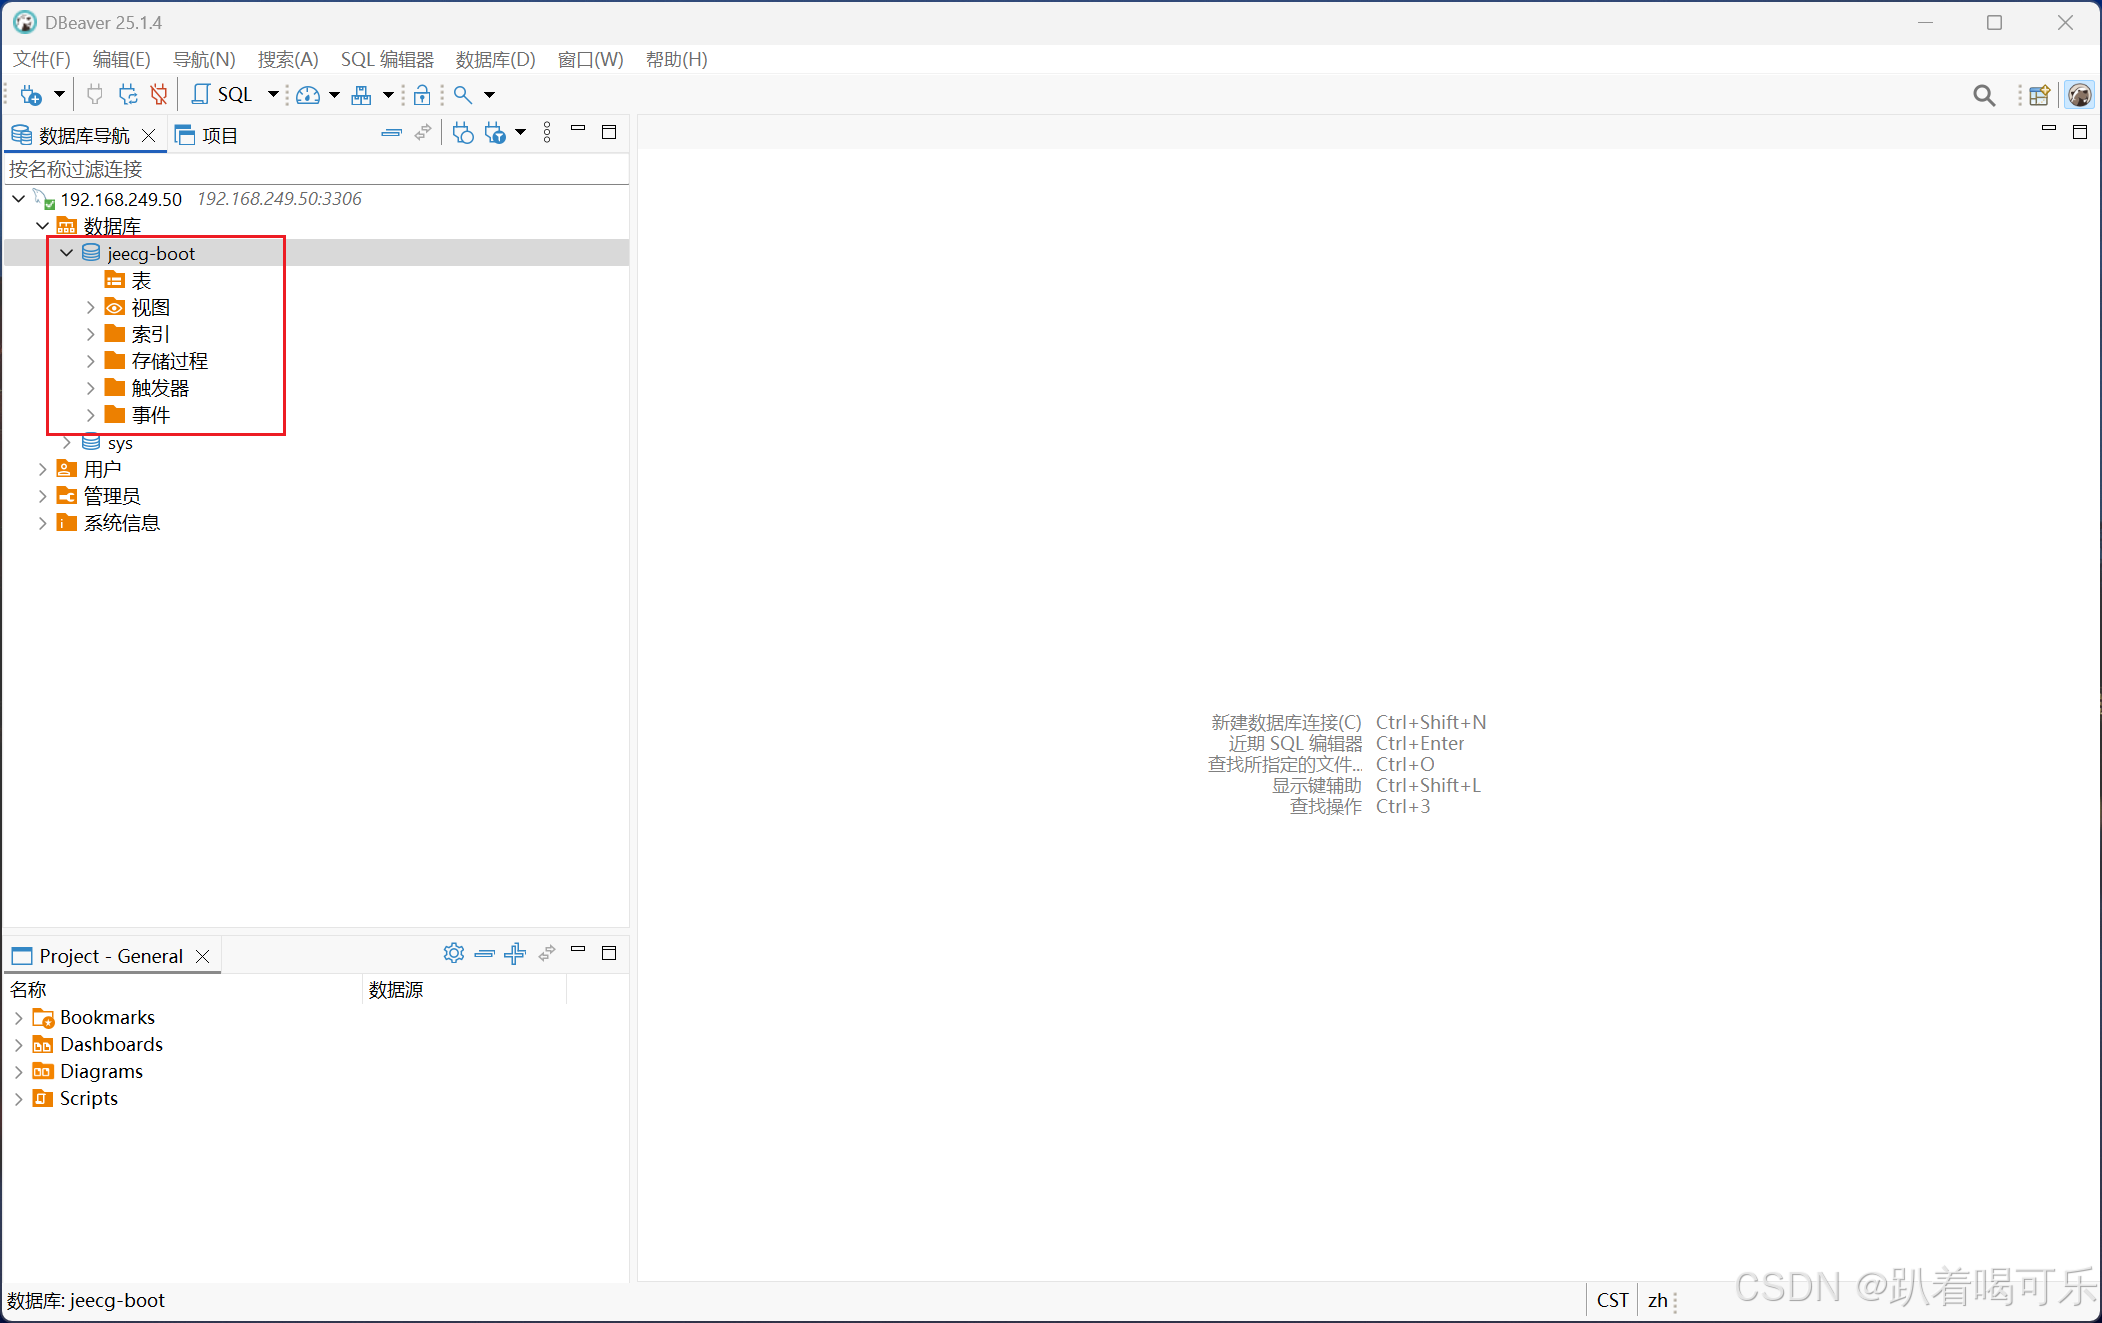Toggle link with editor in navigator
Viewport: 2102px width, 1323px height.
click(424, 133)
